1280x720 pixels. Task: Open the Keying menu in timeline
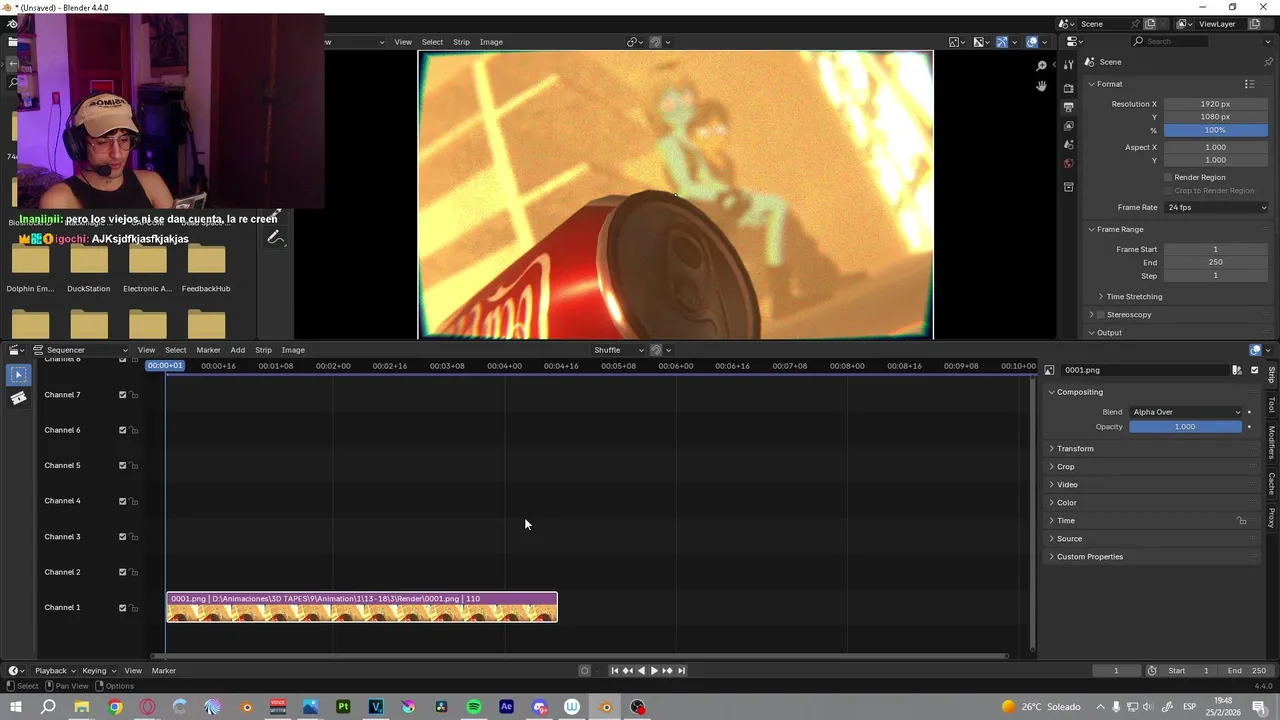click(98, 671)
